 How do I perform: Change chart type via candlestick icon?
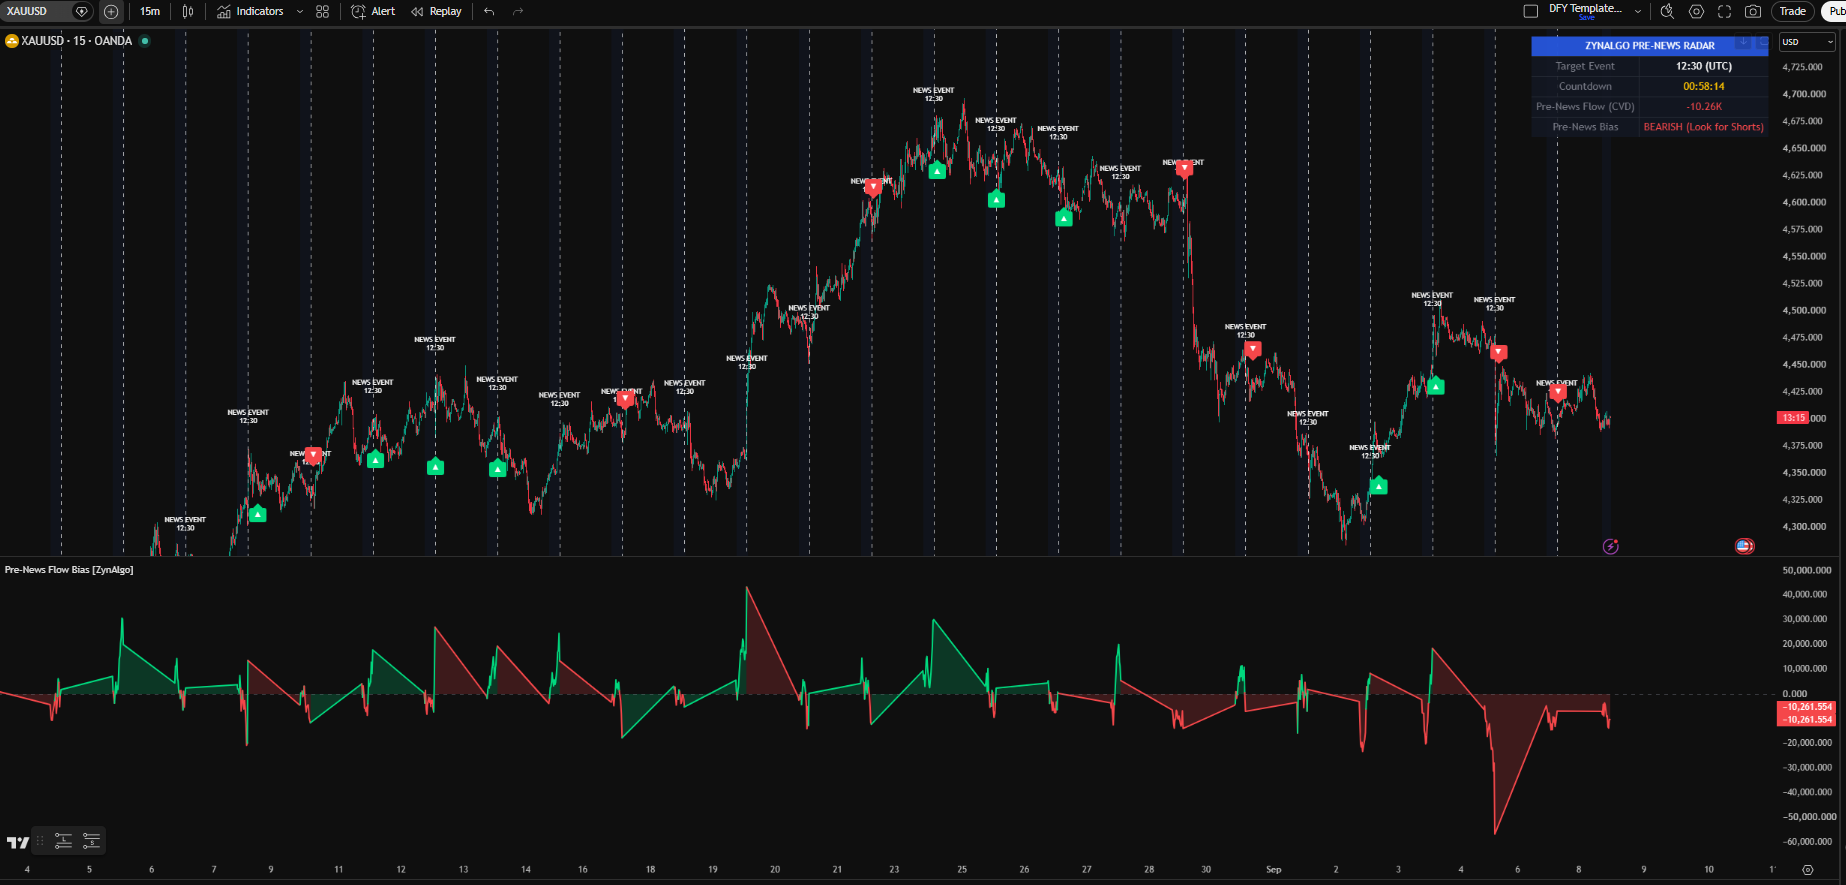[x=188, y=11]
